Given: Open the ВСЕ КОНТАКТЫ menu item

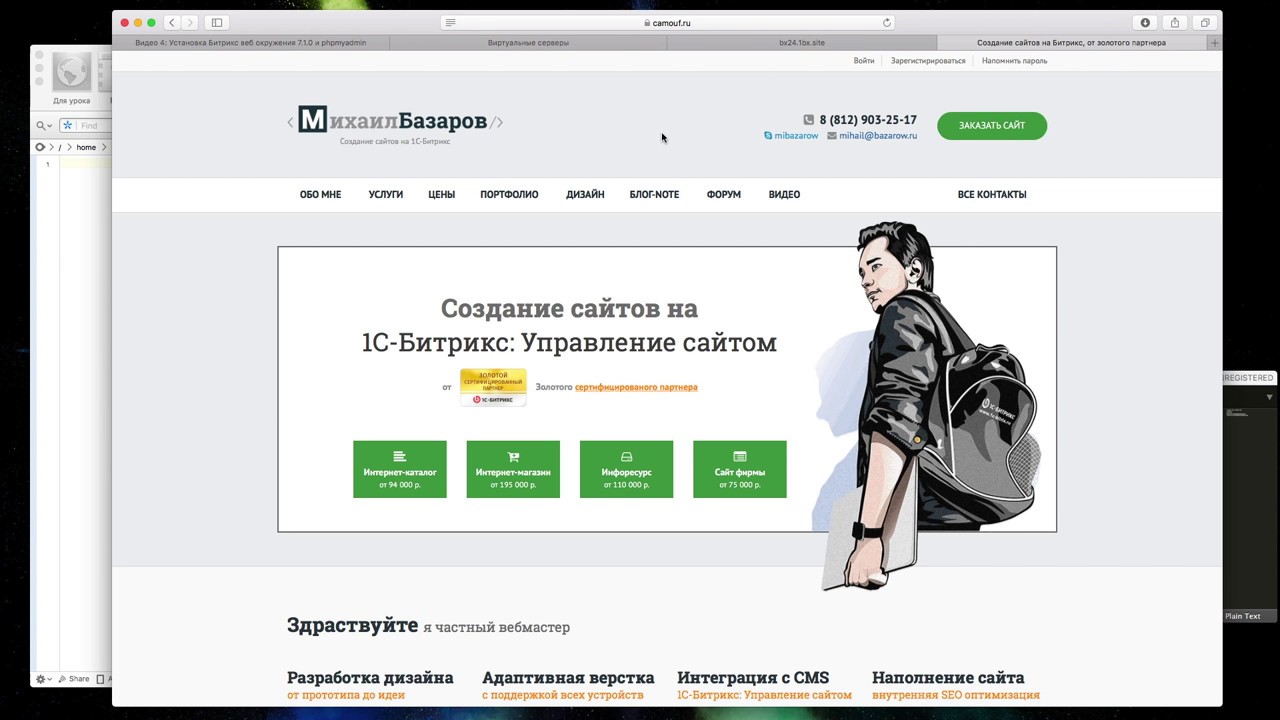Looking at the screenshot, I should tap(992, 194).
